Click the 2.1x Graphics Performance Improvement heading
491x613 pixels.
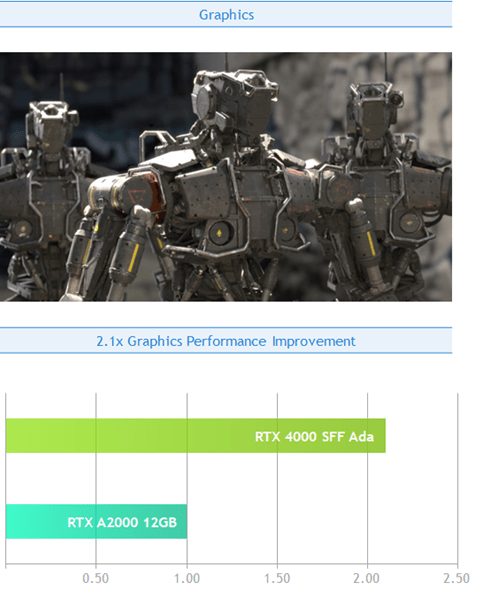click(x=226, y=341)
